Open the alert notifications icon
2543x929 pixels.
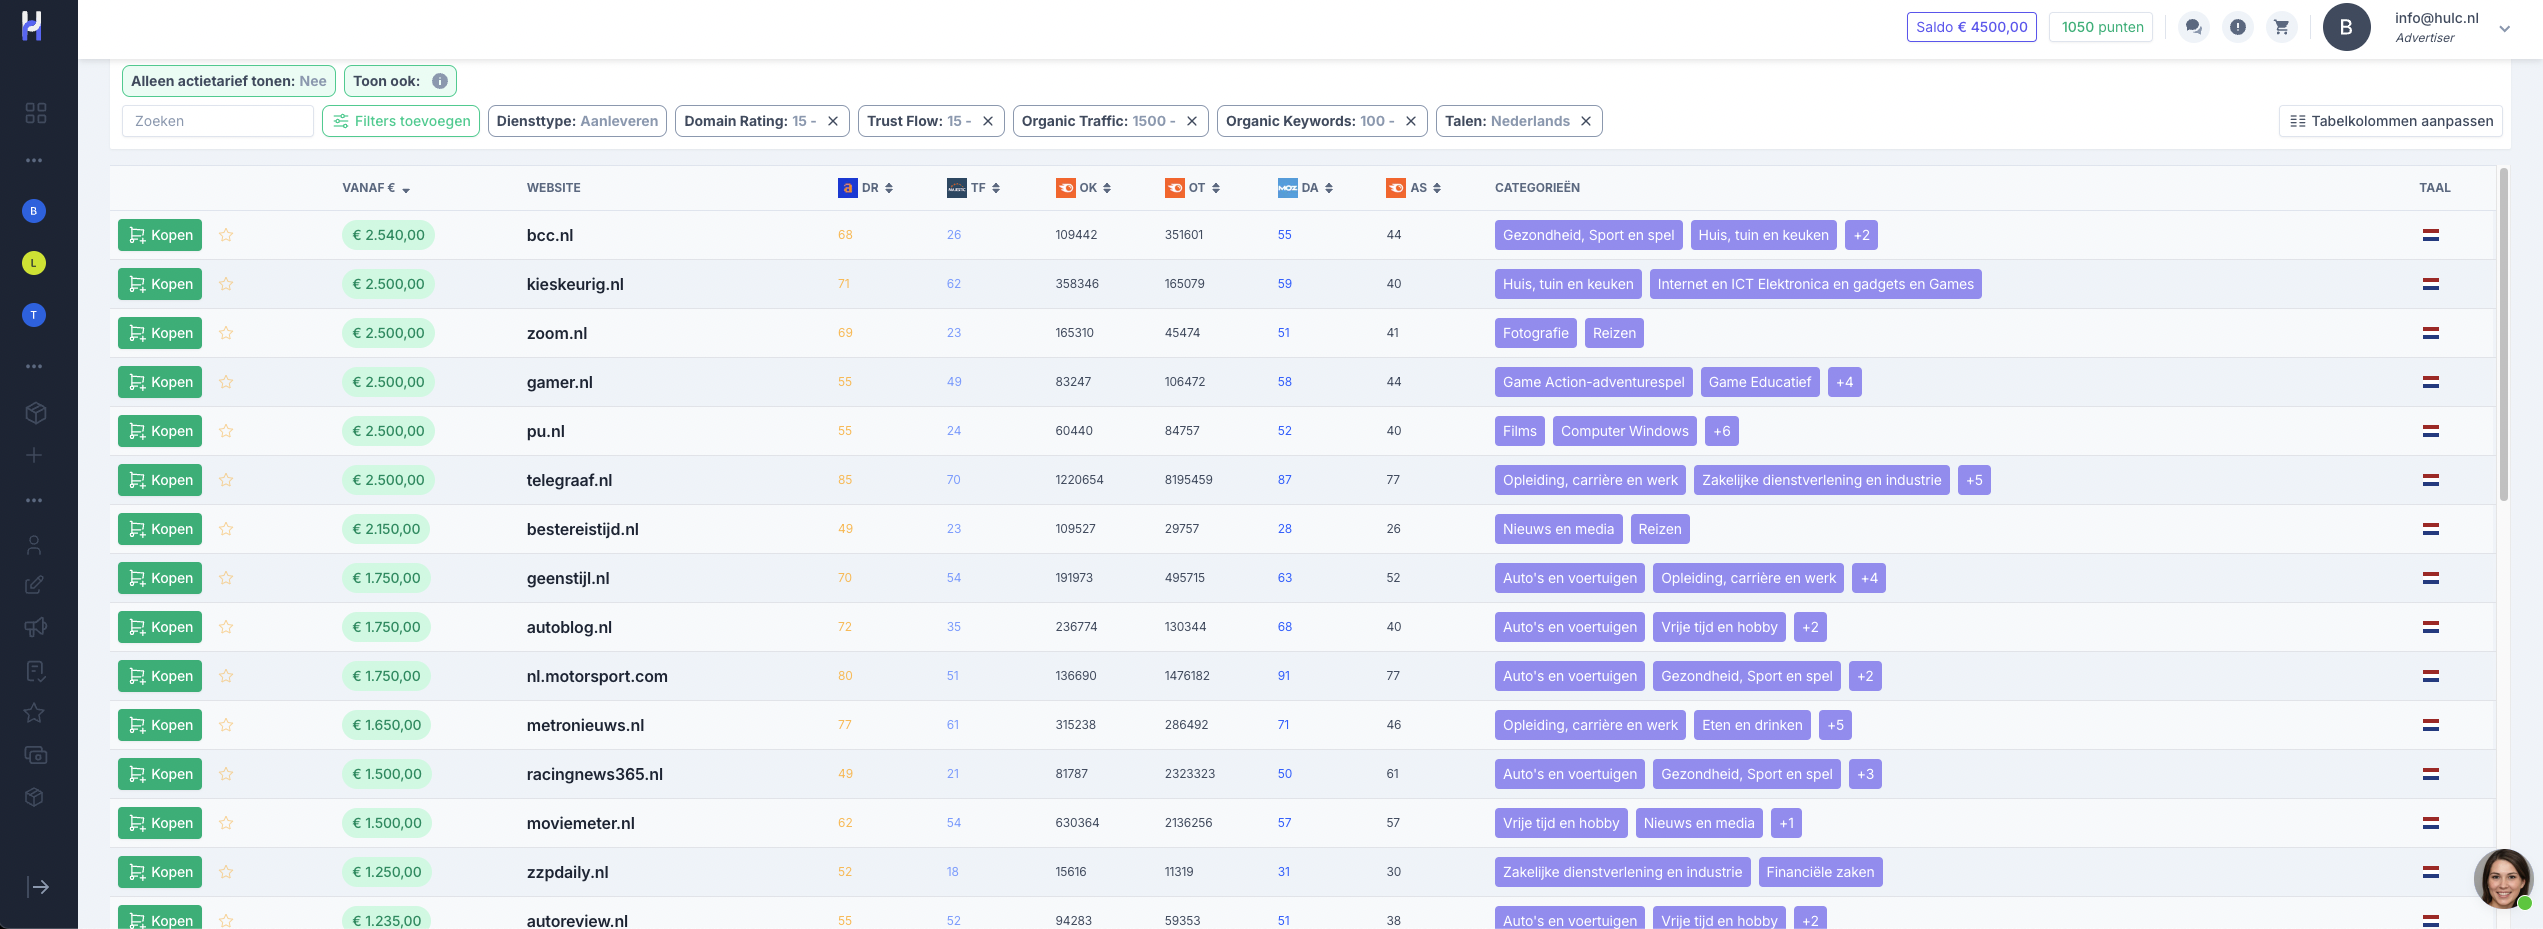pyautogui.click(x=2238, y=27)
